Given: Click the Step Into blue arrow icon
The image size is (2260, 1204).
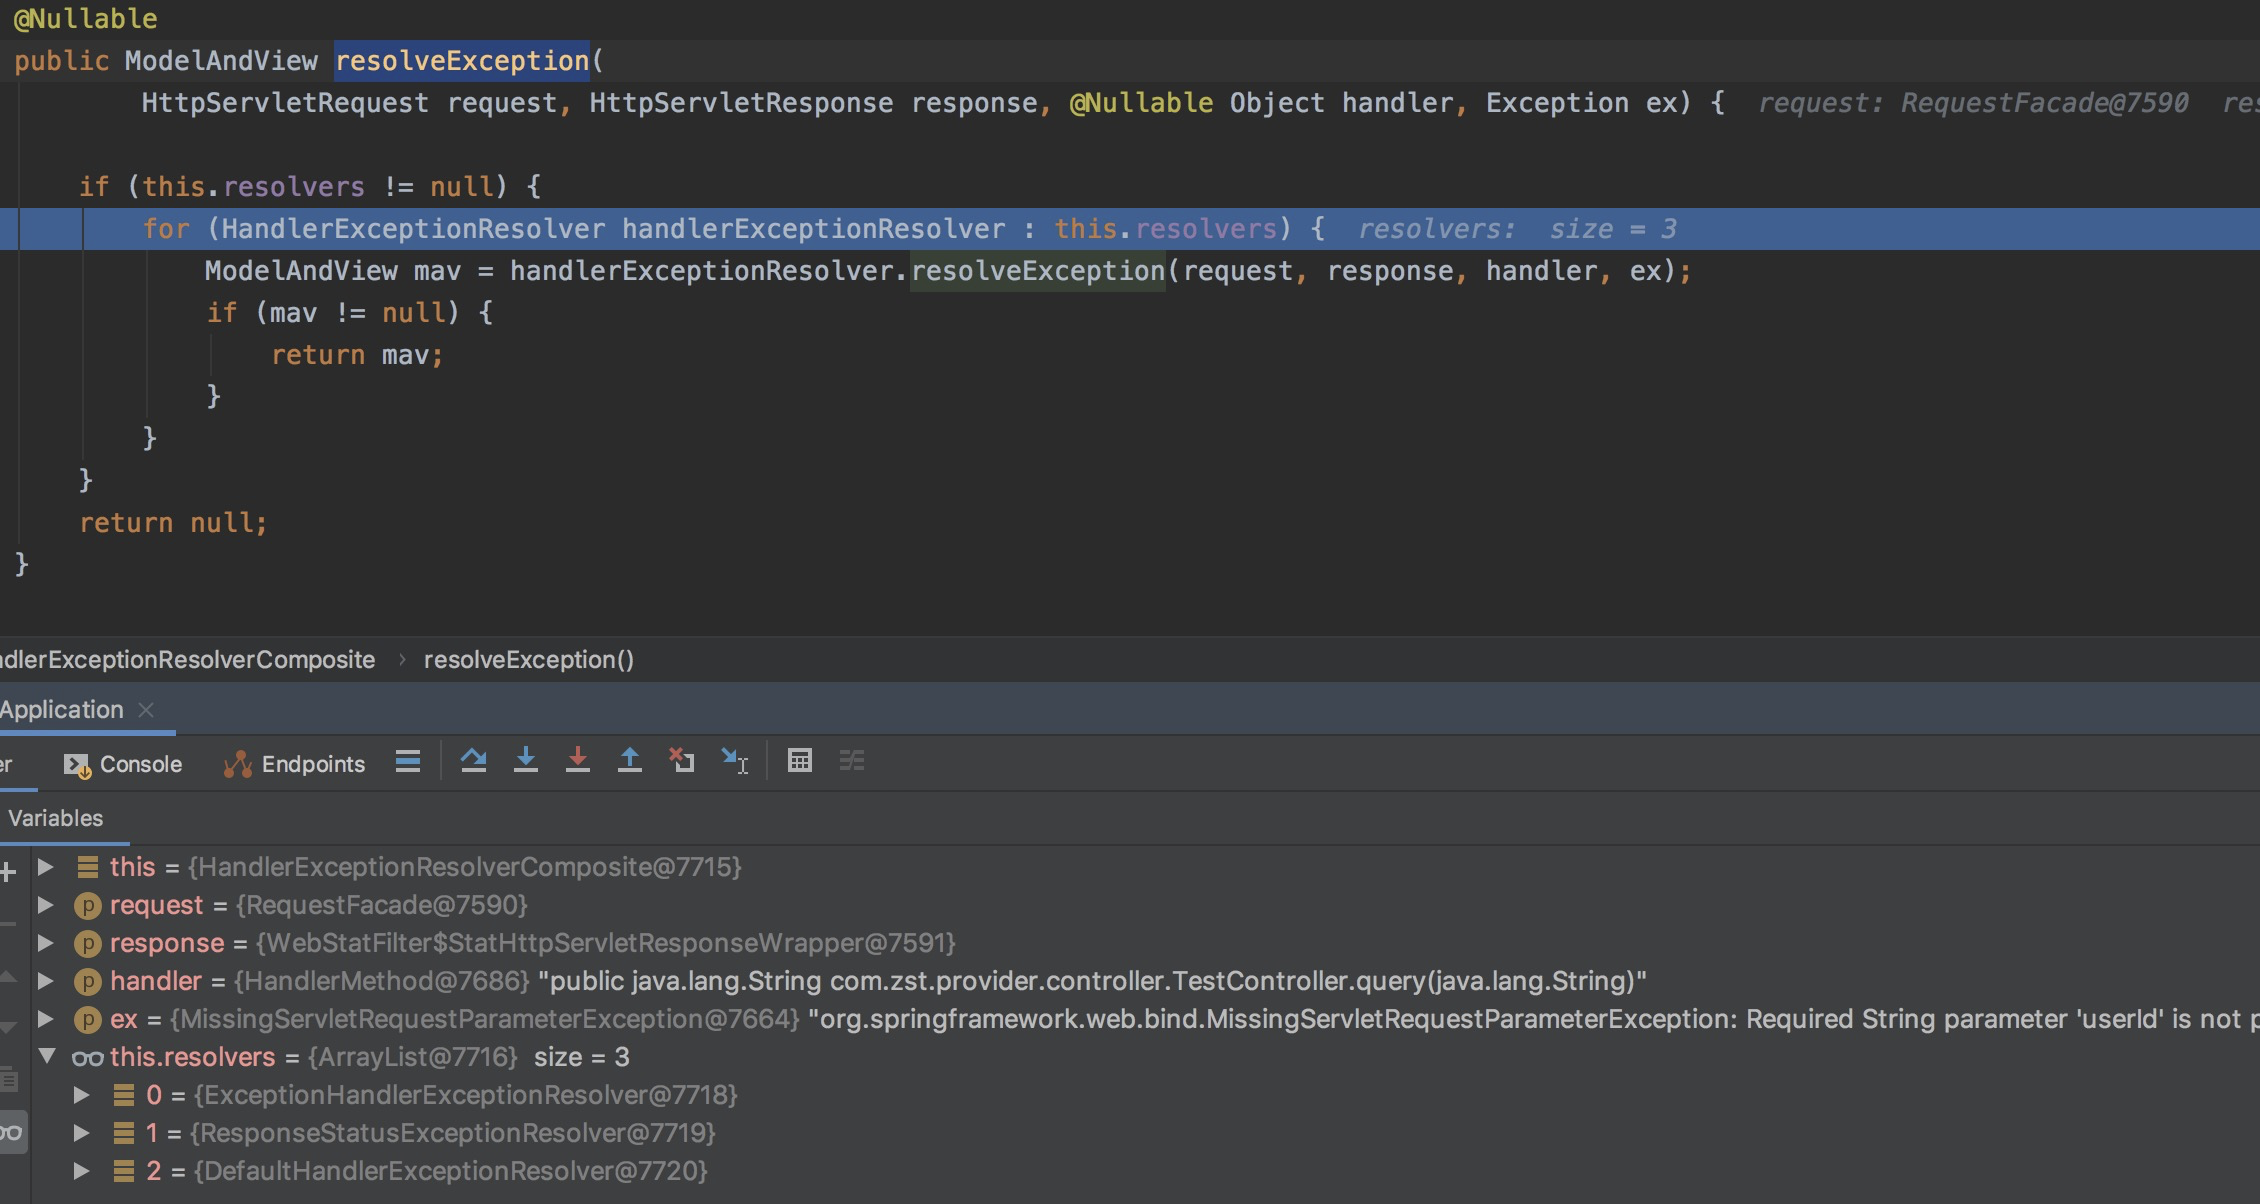Looking at the screenshot, I should (525, 762).
